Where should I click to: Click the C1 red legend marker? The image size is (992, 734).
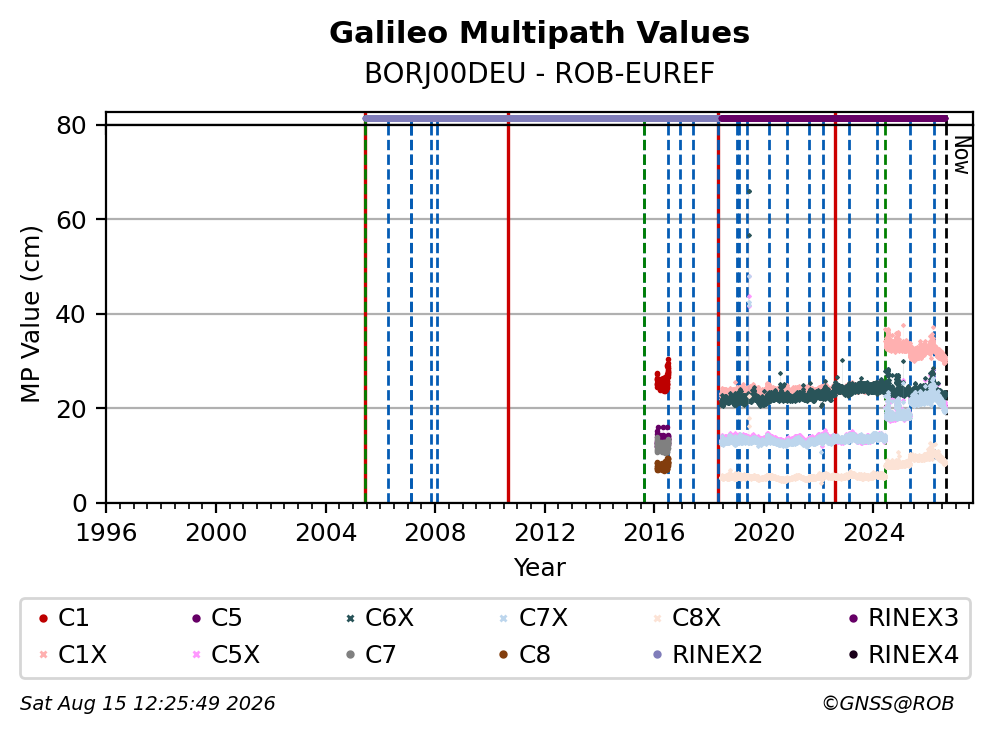pos(43,618)
